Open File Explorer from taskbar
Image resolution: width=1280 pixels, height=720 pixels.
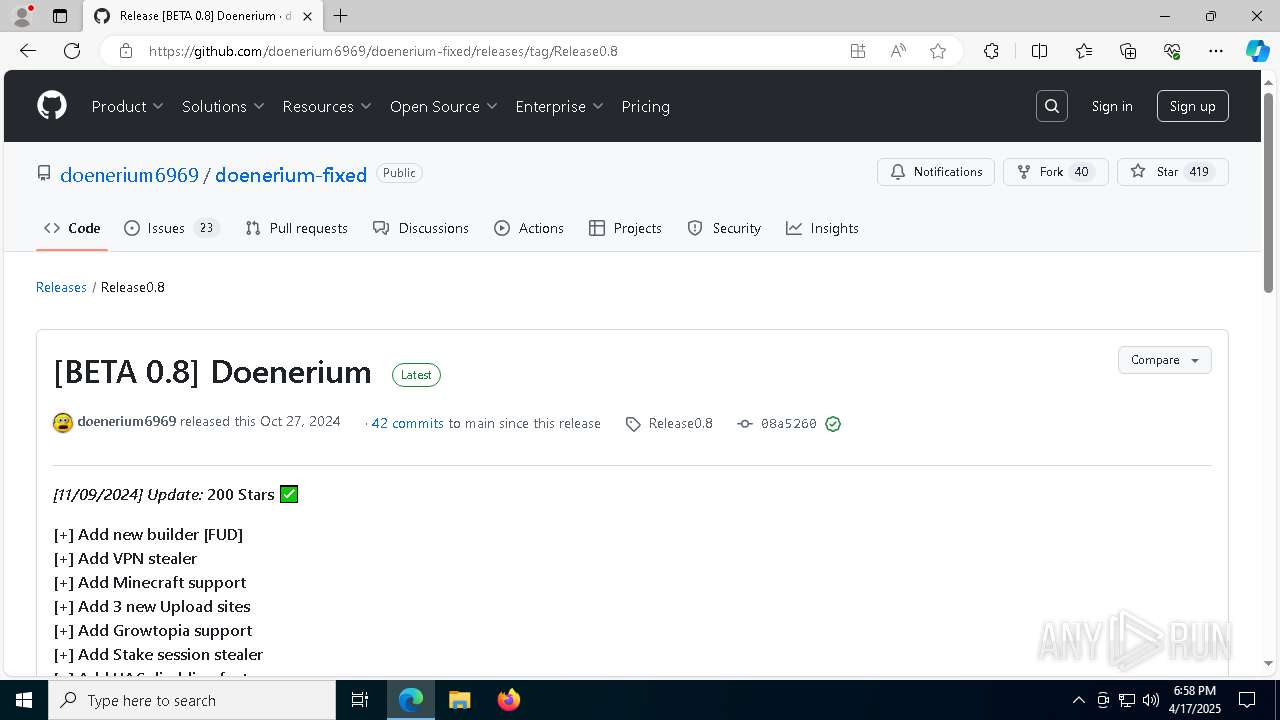coord(459,700)
